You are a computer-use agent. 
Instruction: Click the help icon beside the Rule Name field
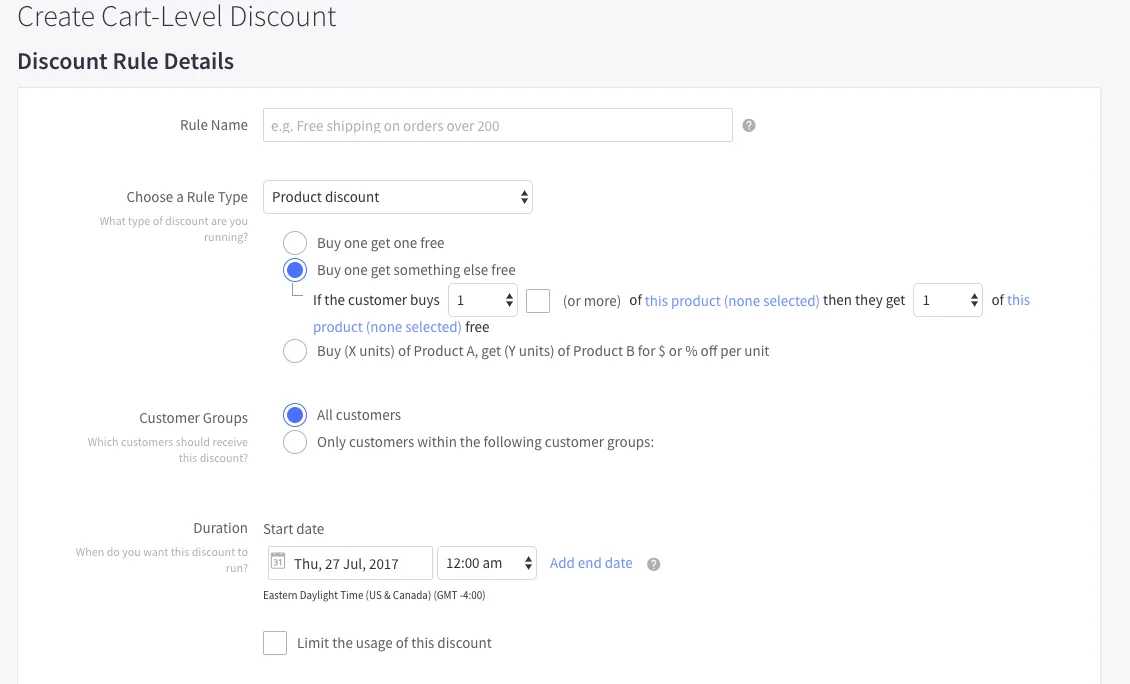[748, 125]
